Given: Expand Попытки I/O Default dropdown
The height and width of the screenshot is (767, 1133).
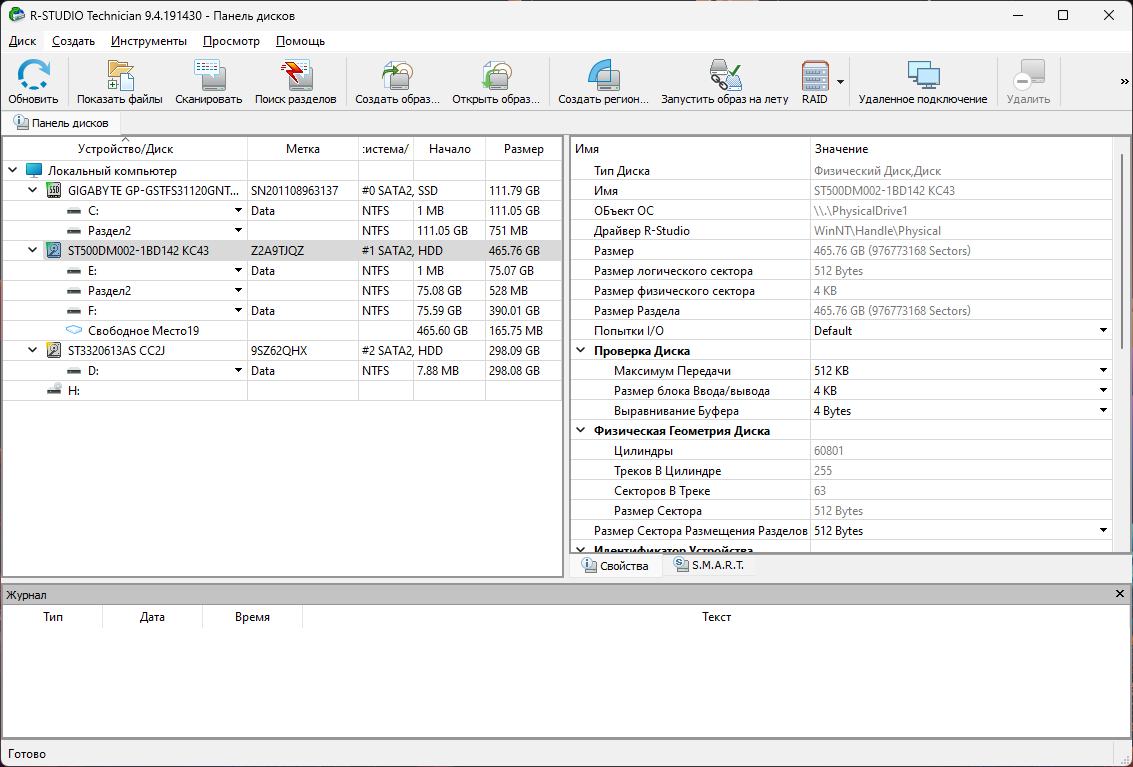Looking at the screenshot, I should pos(1104,331).
